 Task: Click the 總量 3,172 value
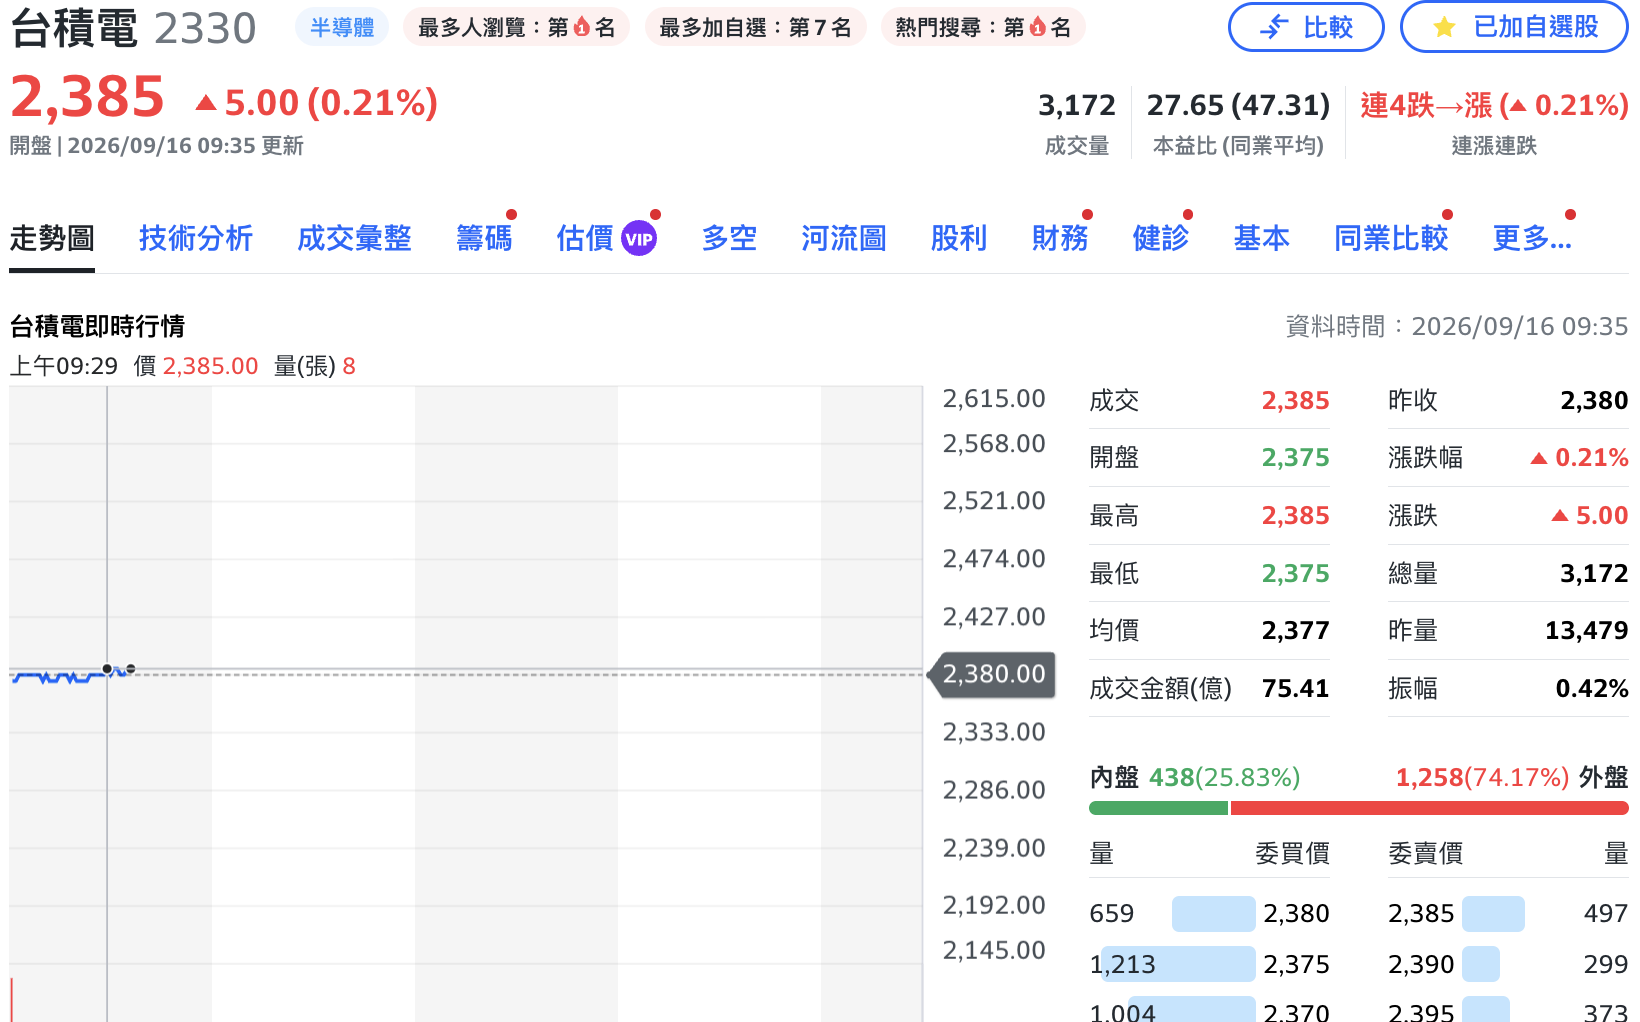coord(1594,574)
